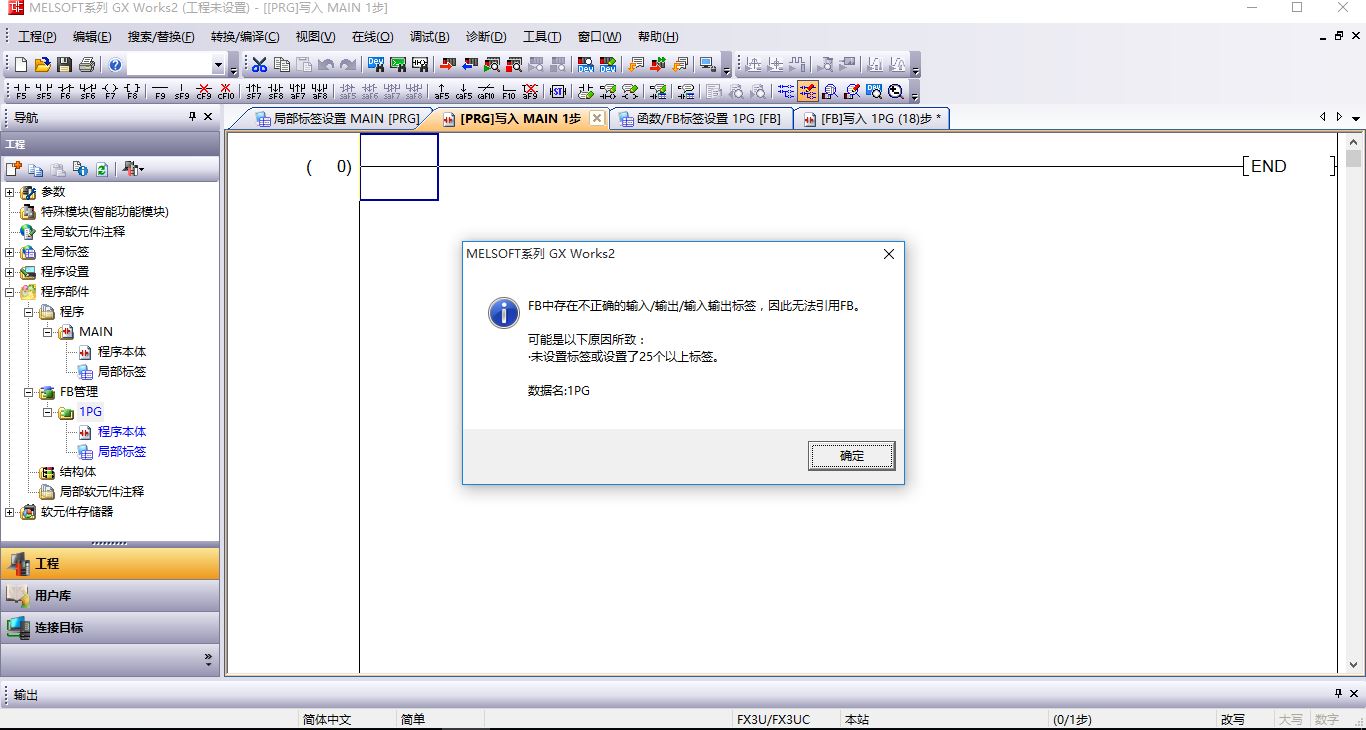Switch to 函数/FB标签设置 1PG tab
This screenshot has width=1366, height=730.
[700, 119]
